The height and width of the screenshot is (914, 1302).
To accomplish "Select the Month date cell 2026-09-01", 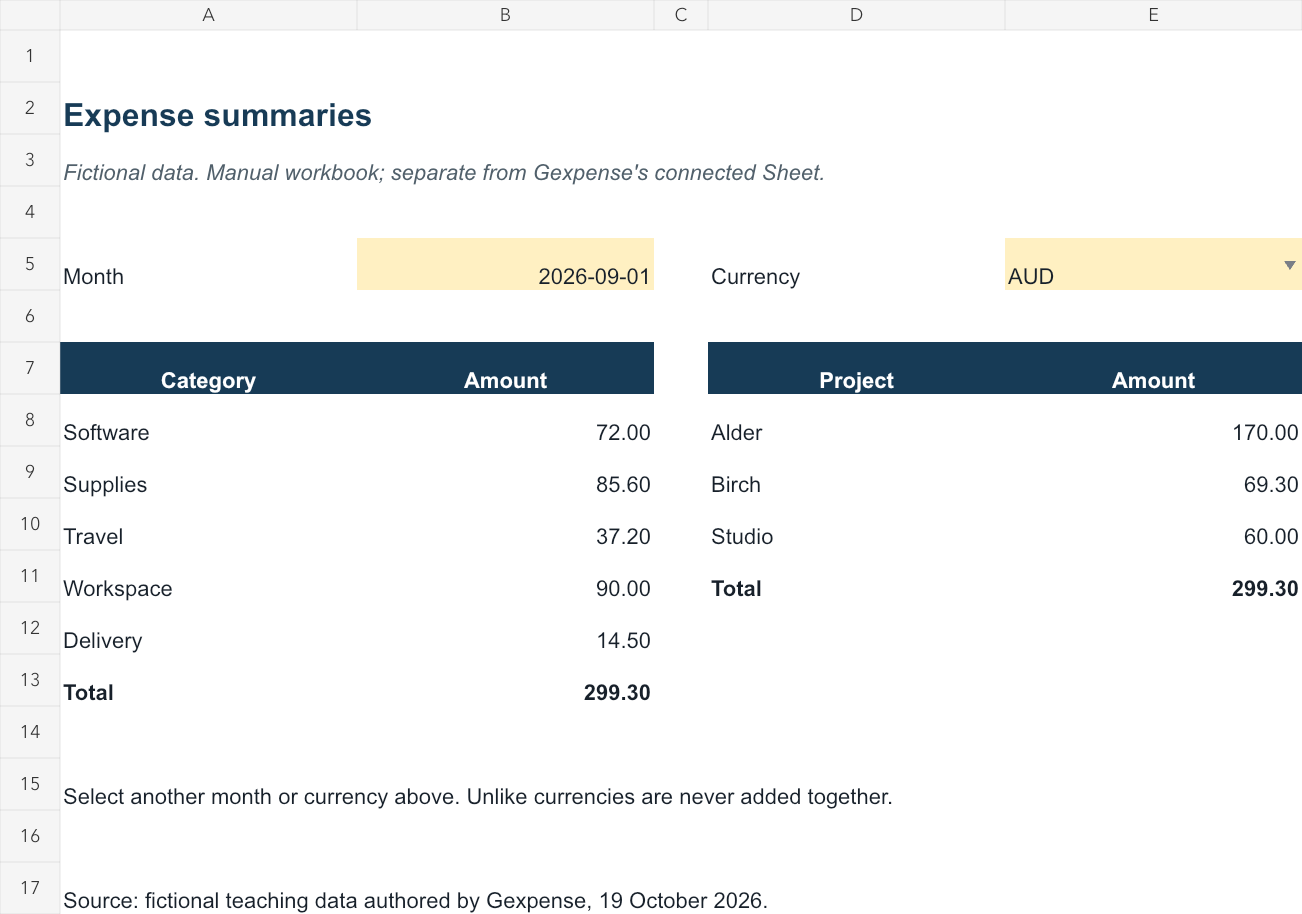I will pos(505,264).
